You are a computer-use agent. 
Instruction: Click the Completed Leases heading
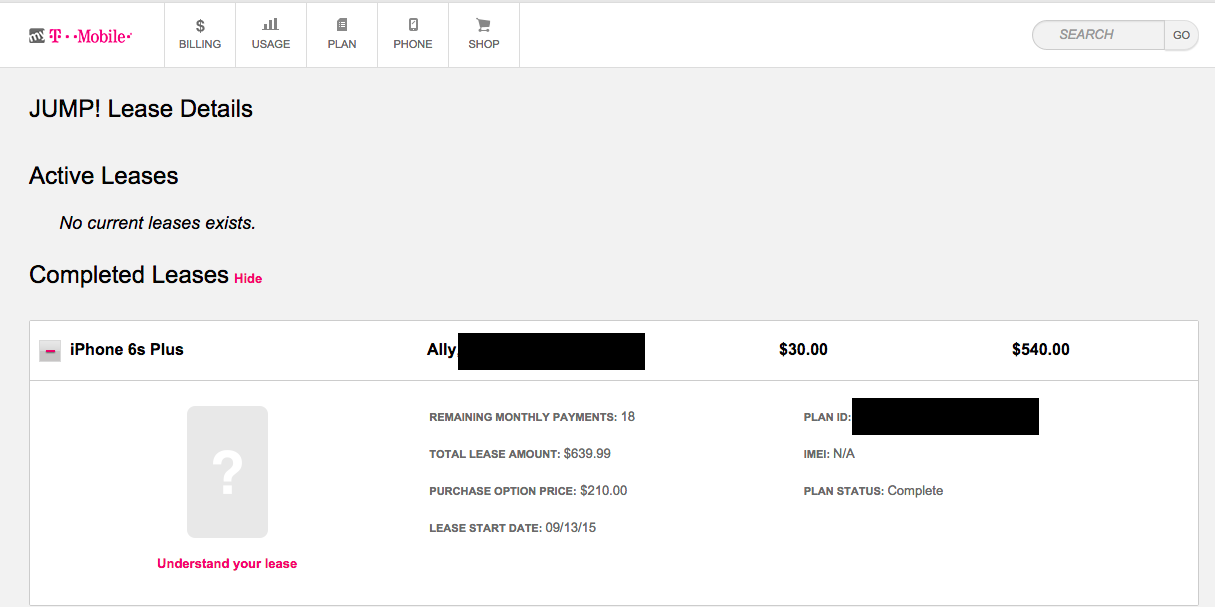(129, 275)
